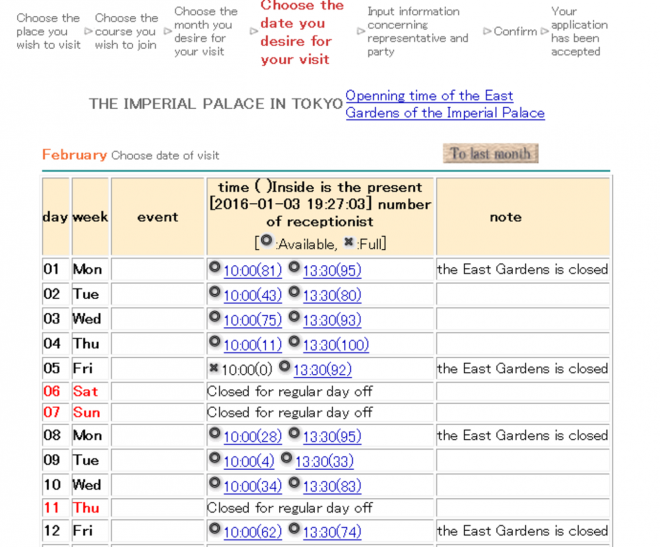
Task: Click available icon beside 10:00(34)
Action: coord(215,483)
